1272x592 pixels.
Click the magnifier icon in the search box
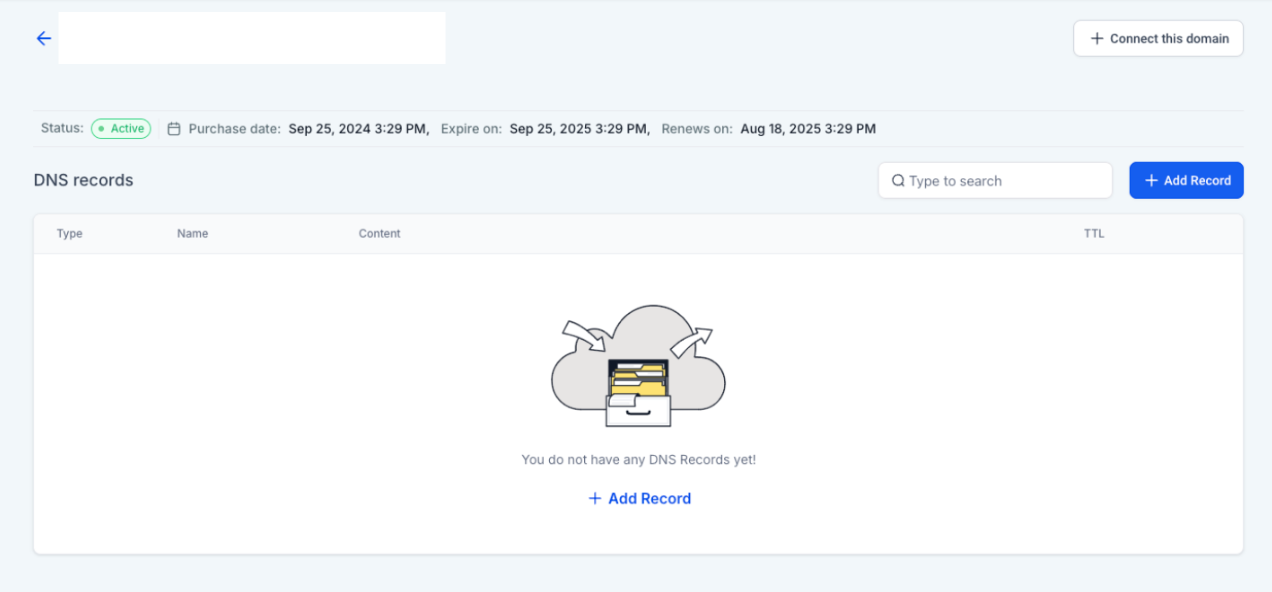click(898, 181)
